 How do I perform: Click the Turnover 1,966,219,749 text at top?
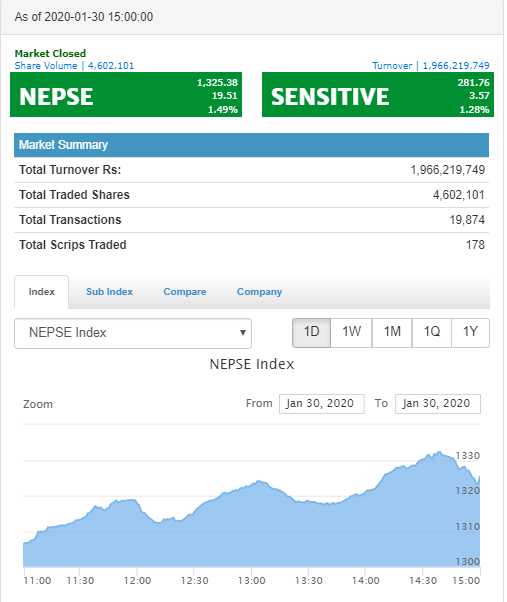click(431, 66)
